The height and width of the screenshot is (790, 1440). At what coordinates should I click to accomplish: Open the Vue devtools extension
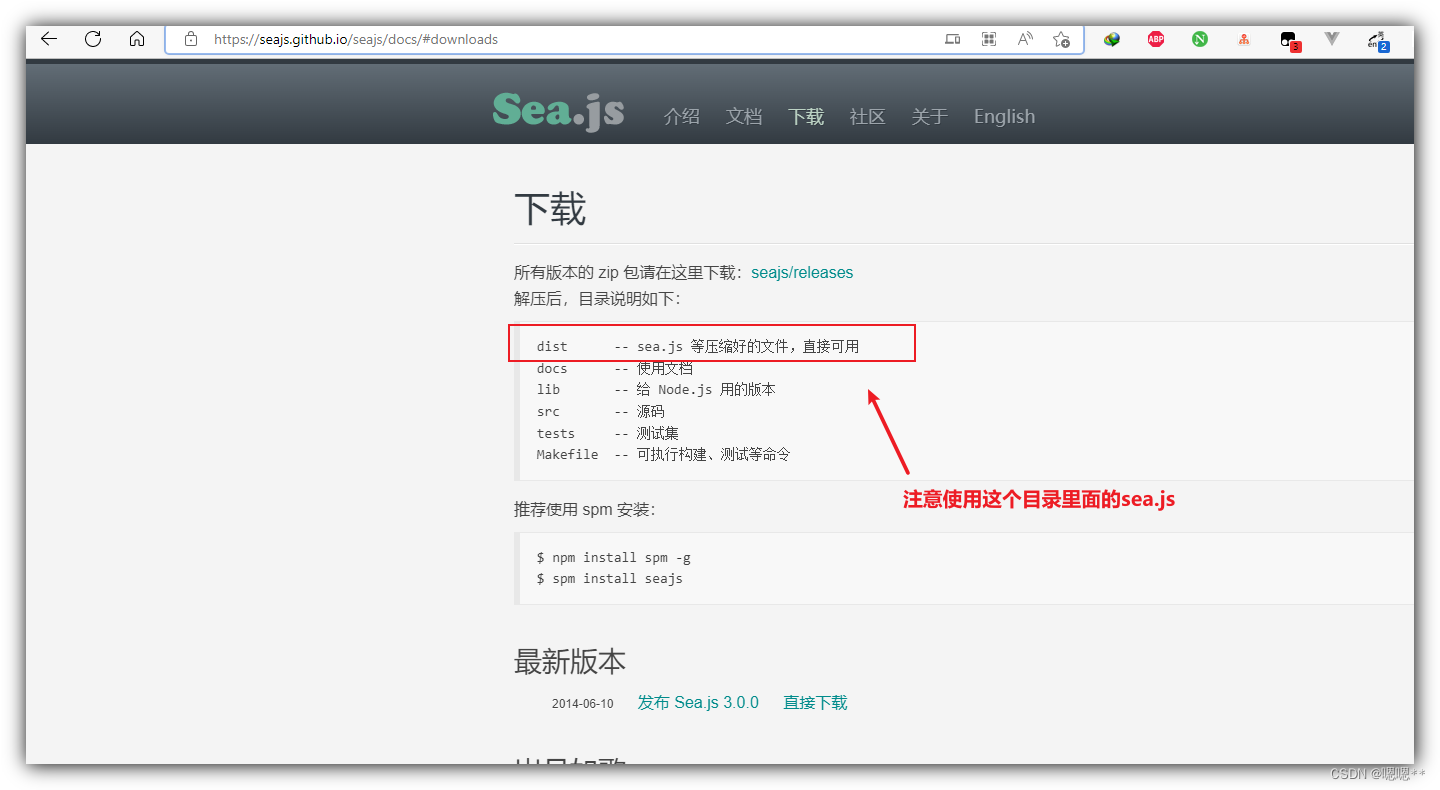[1332, 39]
